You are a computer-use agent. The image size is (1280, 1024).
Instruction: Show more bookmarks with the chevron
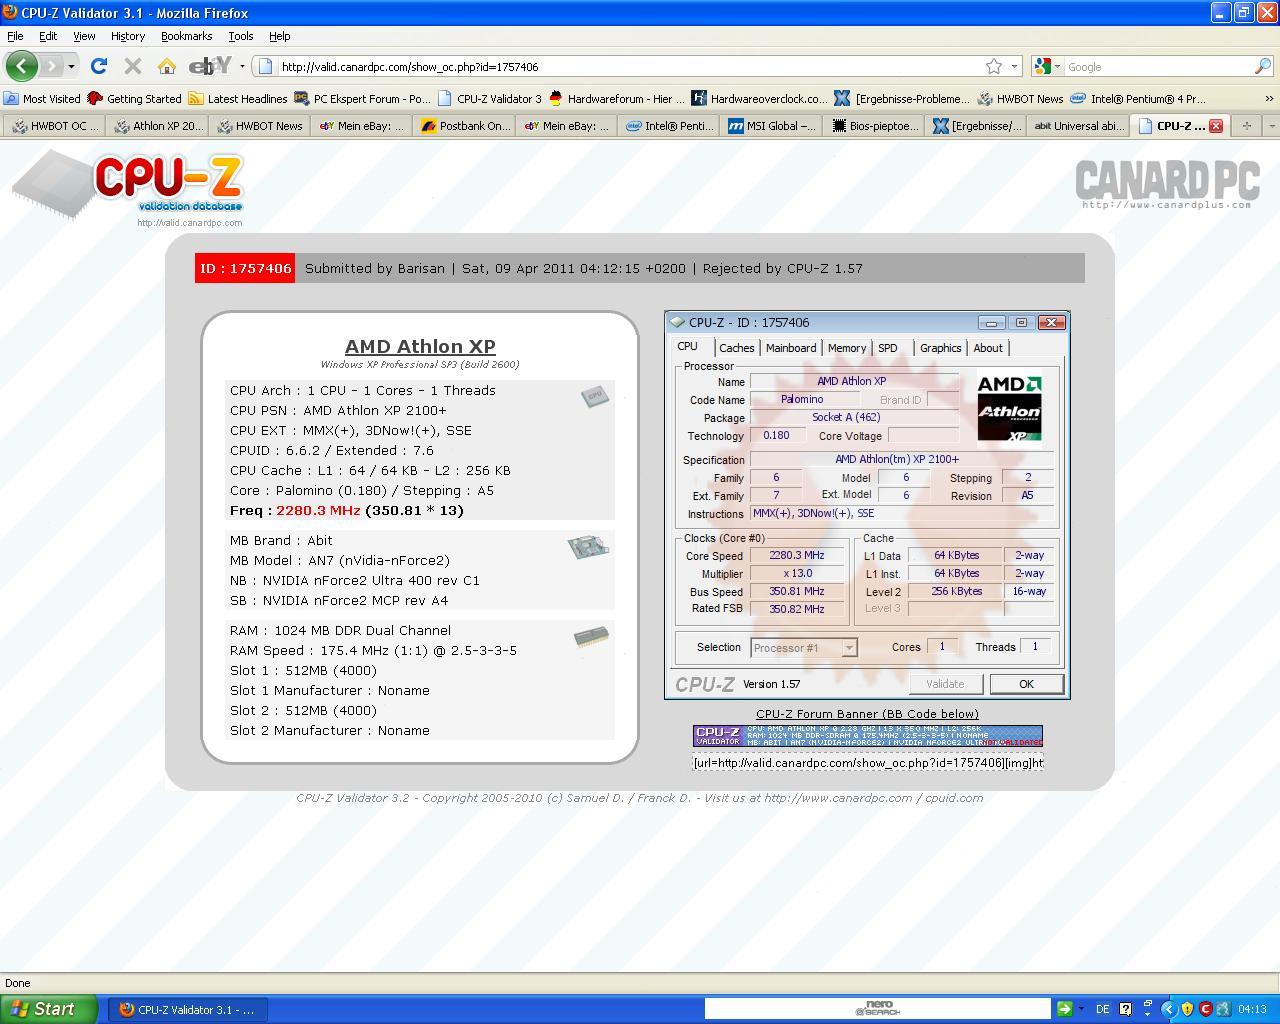1269,99
